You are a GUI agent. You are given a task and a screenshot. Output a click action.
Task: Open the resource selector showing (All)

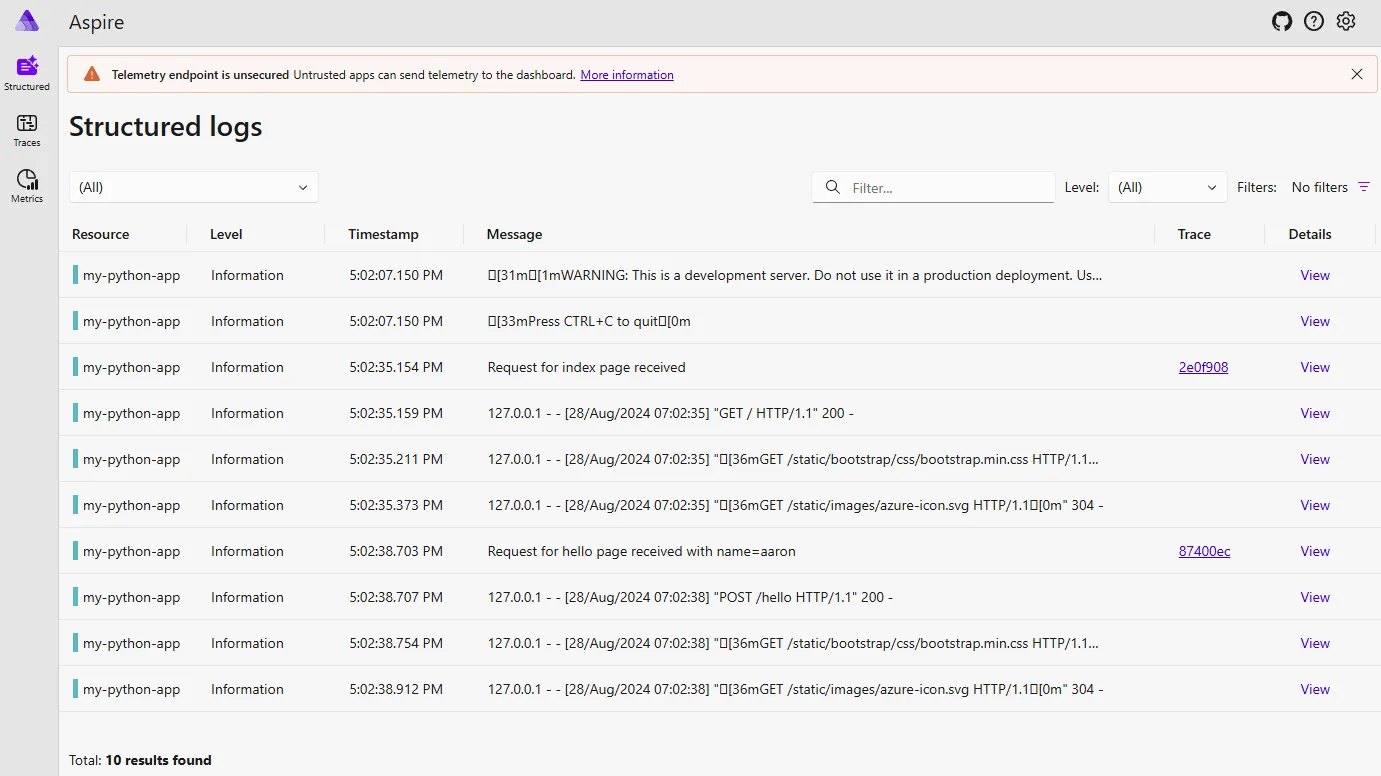pos(193,187)
